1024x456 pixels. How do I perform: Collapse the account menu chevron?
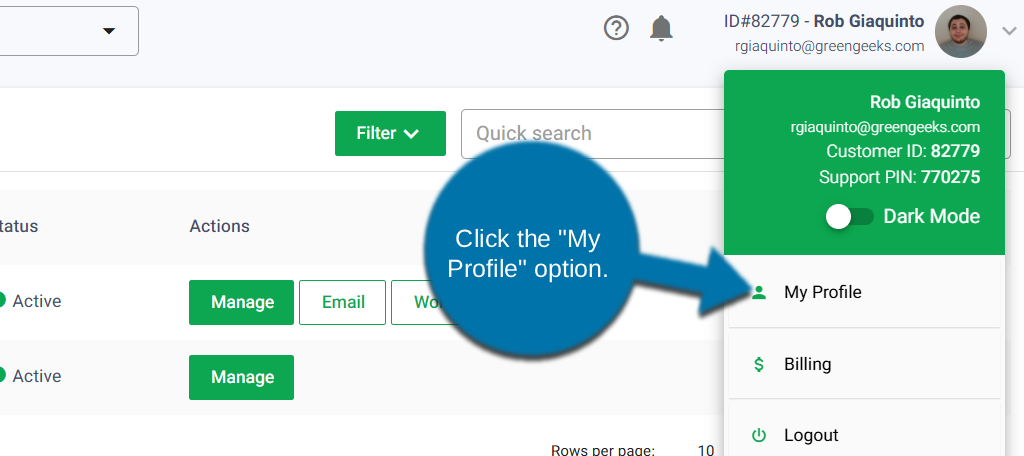[x=1008, y=32]
